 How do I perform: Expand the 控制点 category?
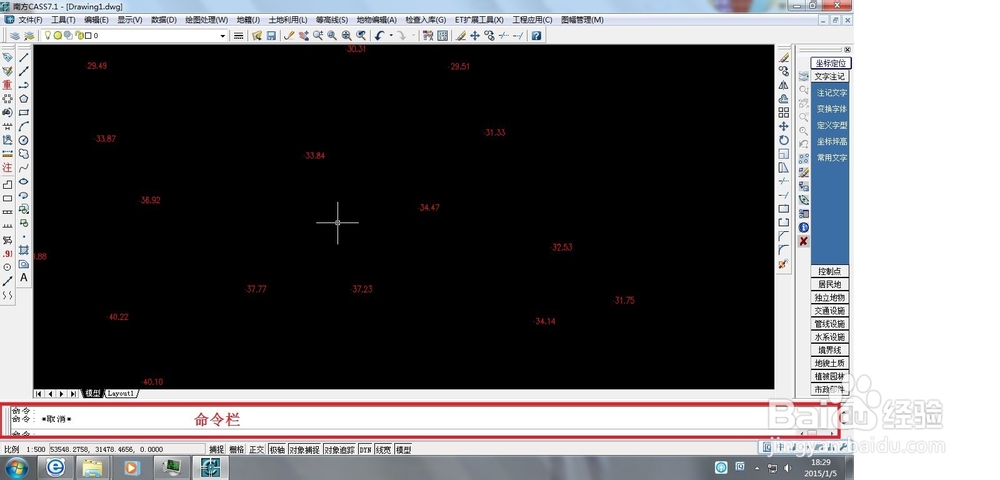pos(830,271)
